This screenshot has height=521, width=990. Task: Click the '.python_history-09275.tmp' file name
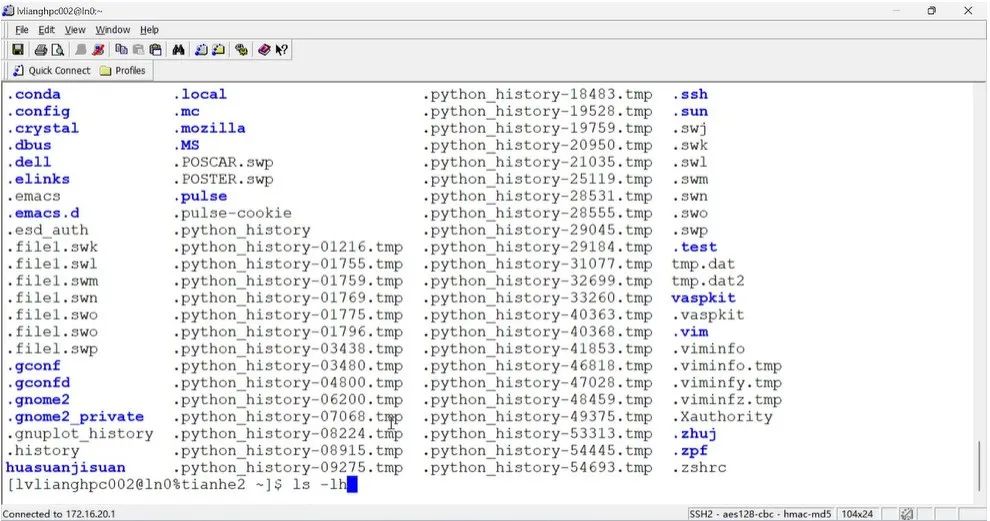288,468
